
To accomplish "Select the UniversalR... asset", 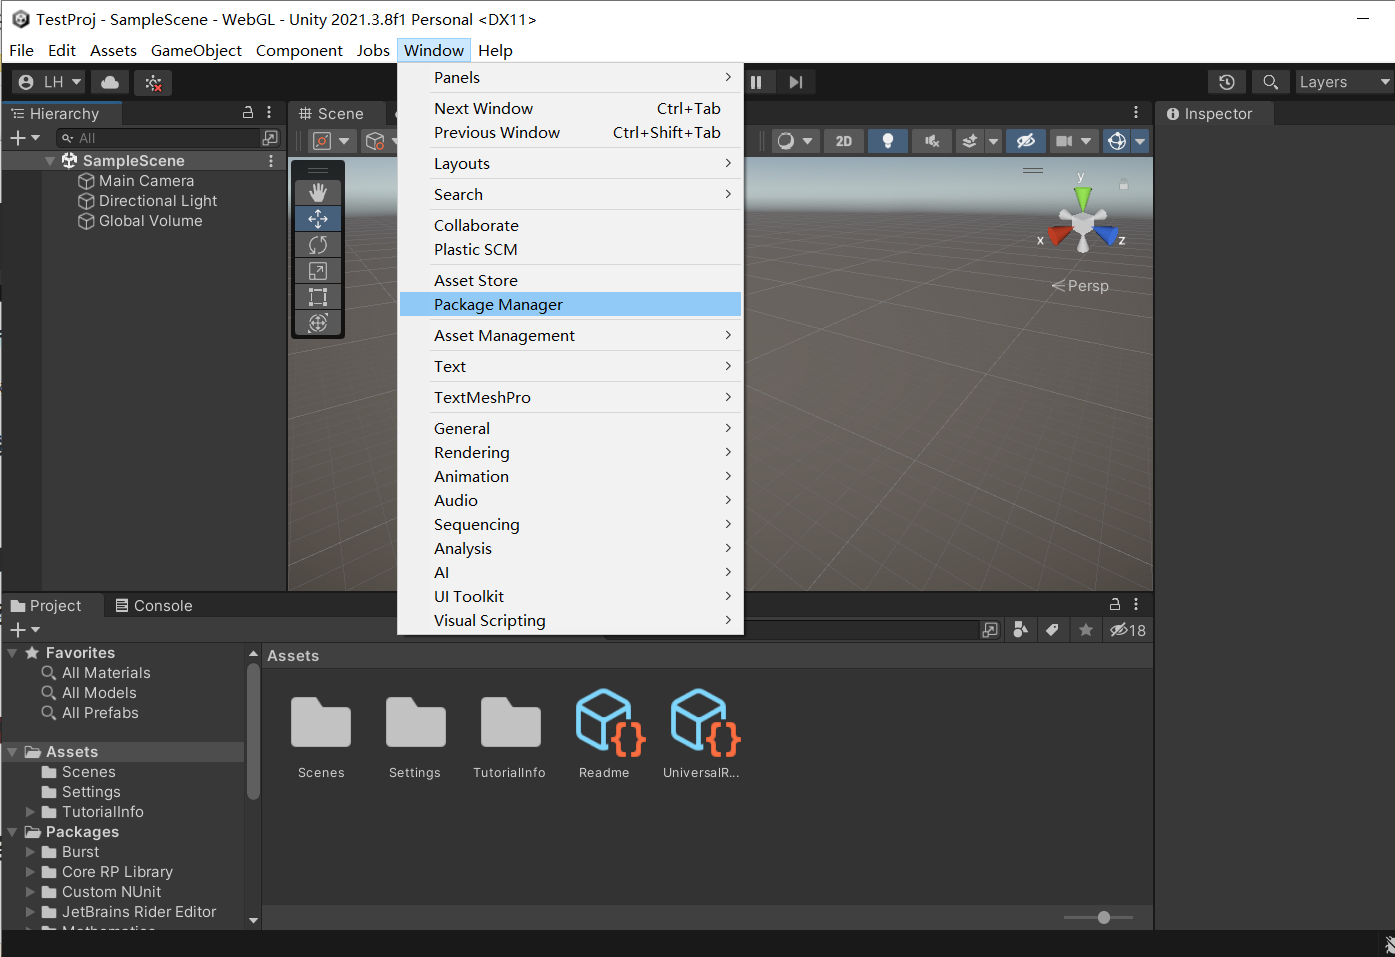I will (702, 734).
